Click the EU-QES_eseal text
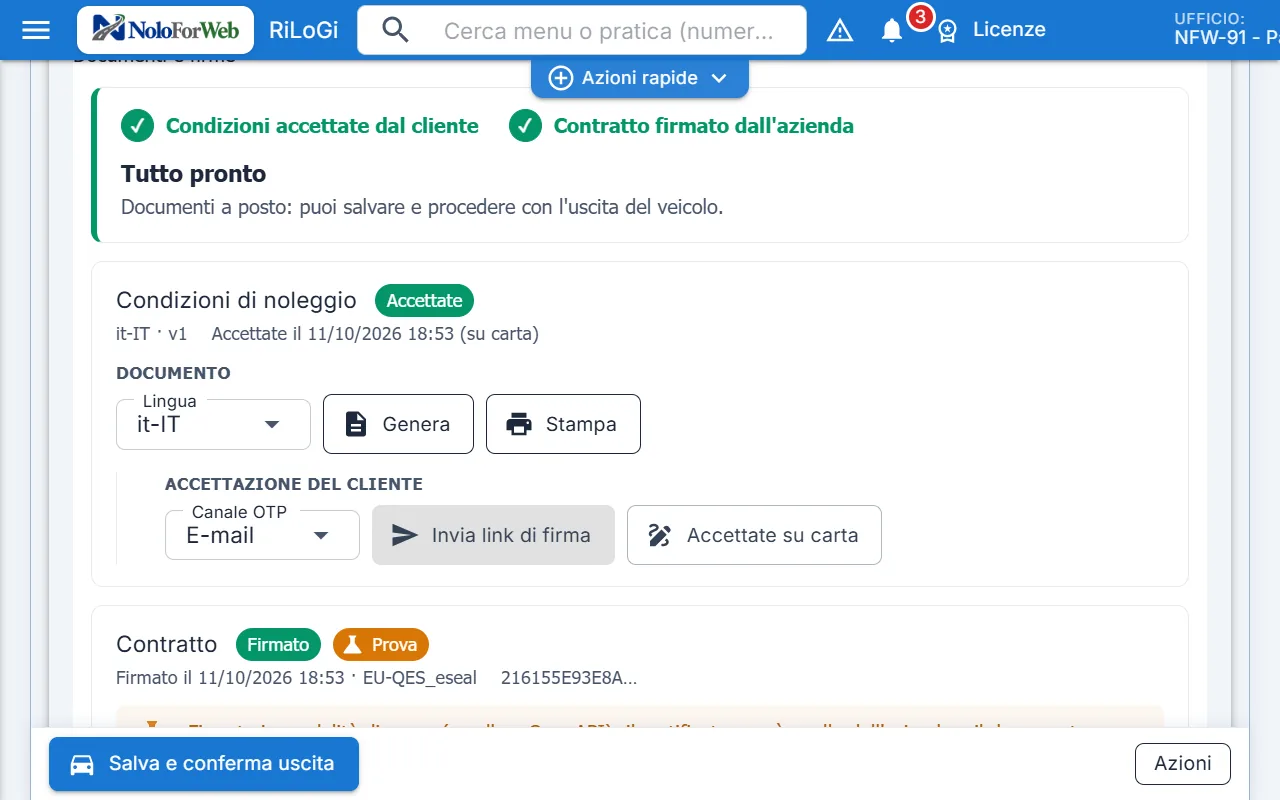Viewport: 1280px width, 800px height. click(420, 678)
